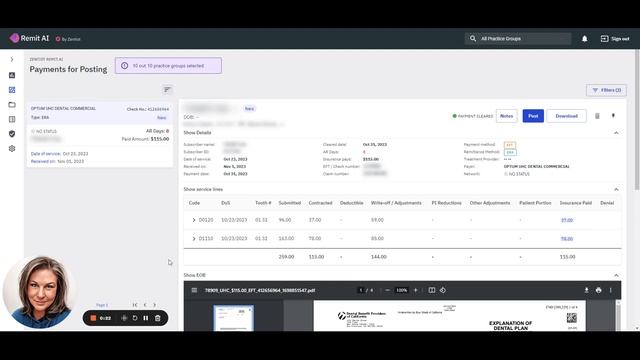Click the Patient Portion column header
Viewport: 640px width, 360px height.
[535, 203]
